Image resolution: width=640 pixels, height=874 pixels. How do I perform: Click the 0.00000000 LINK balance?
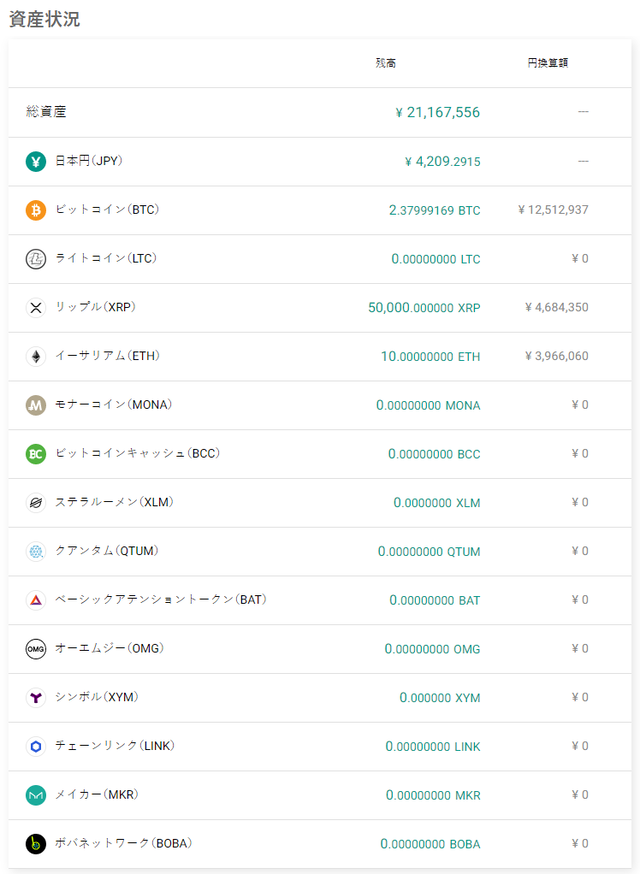click(x=433, y=747)
